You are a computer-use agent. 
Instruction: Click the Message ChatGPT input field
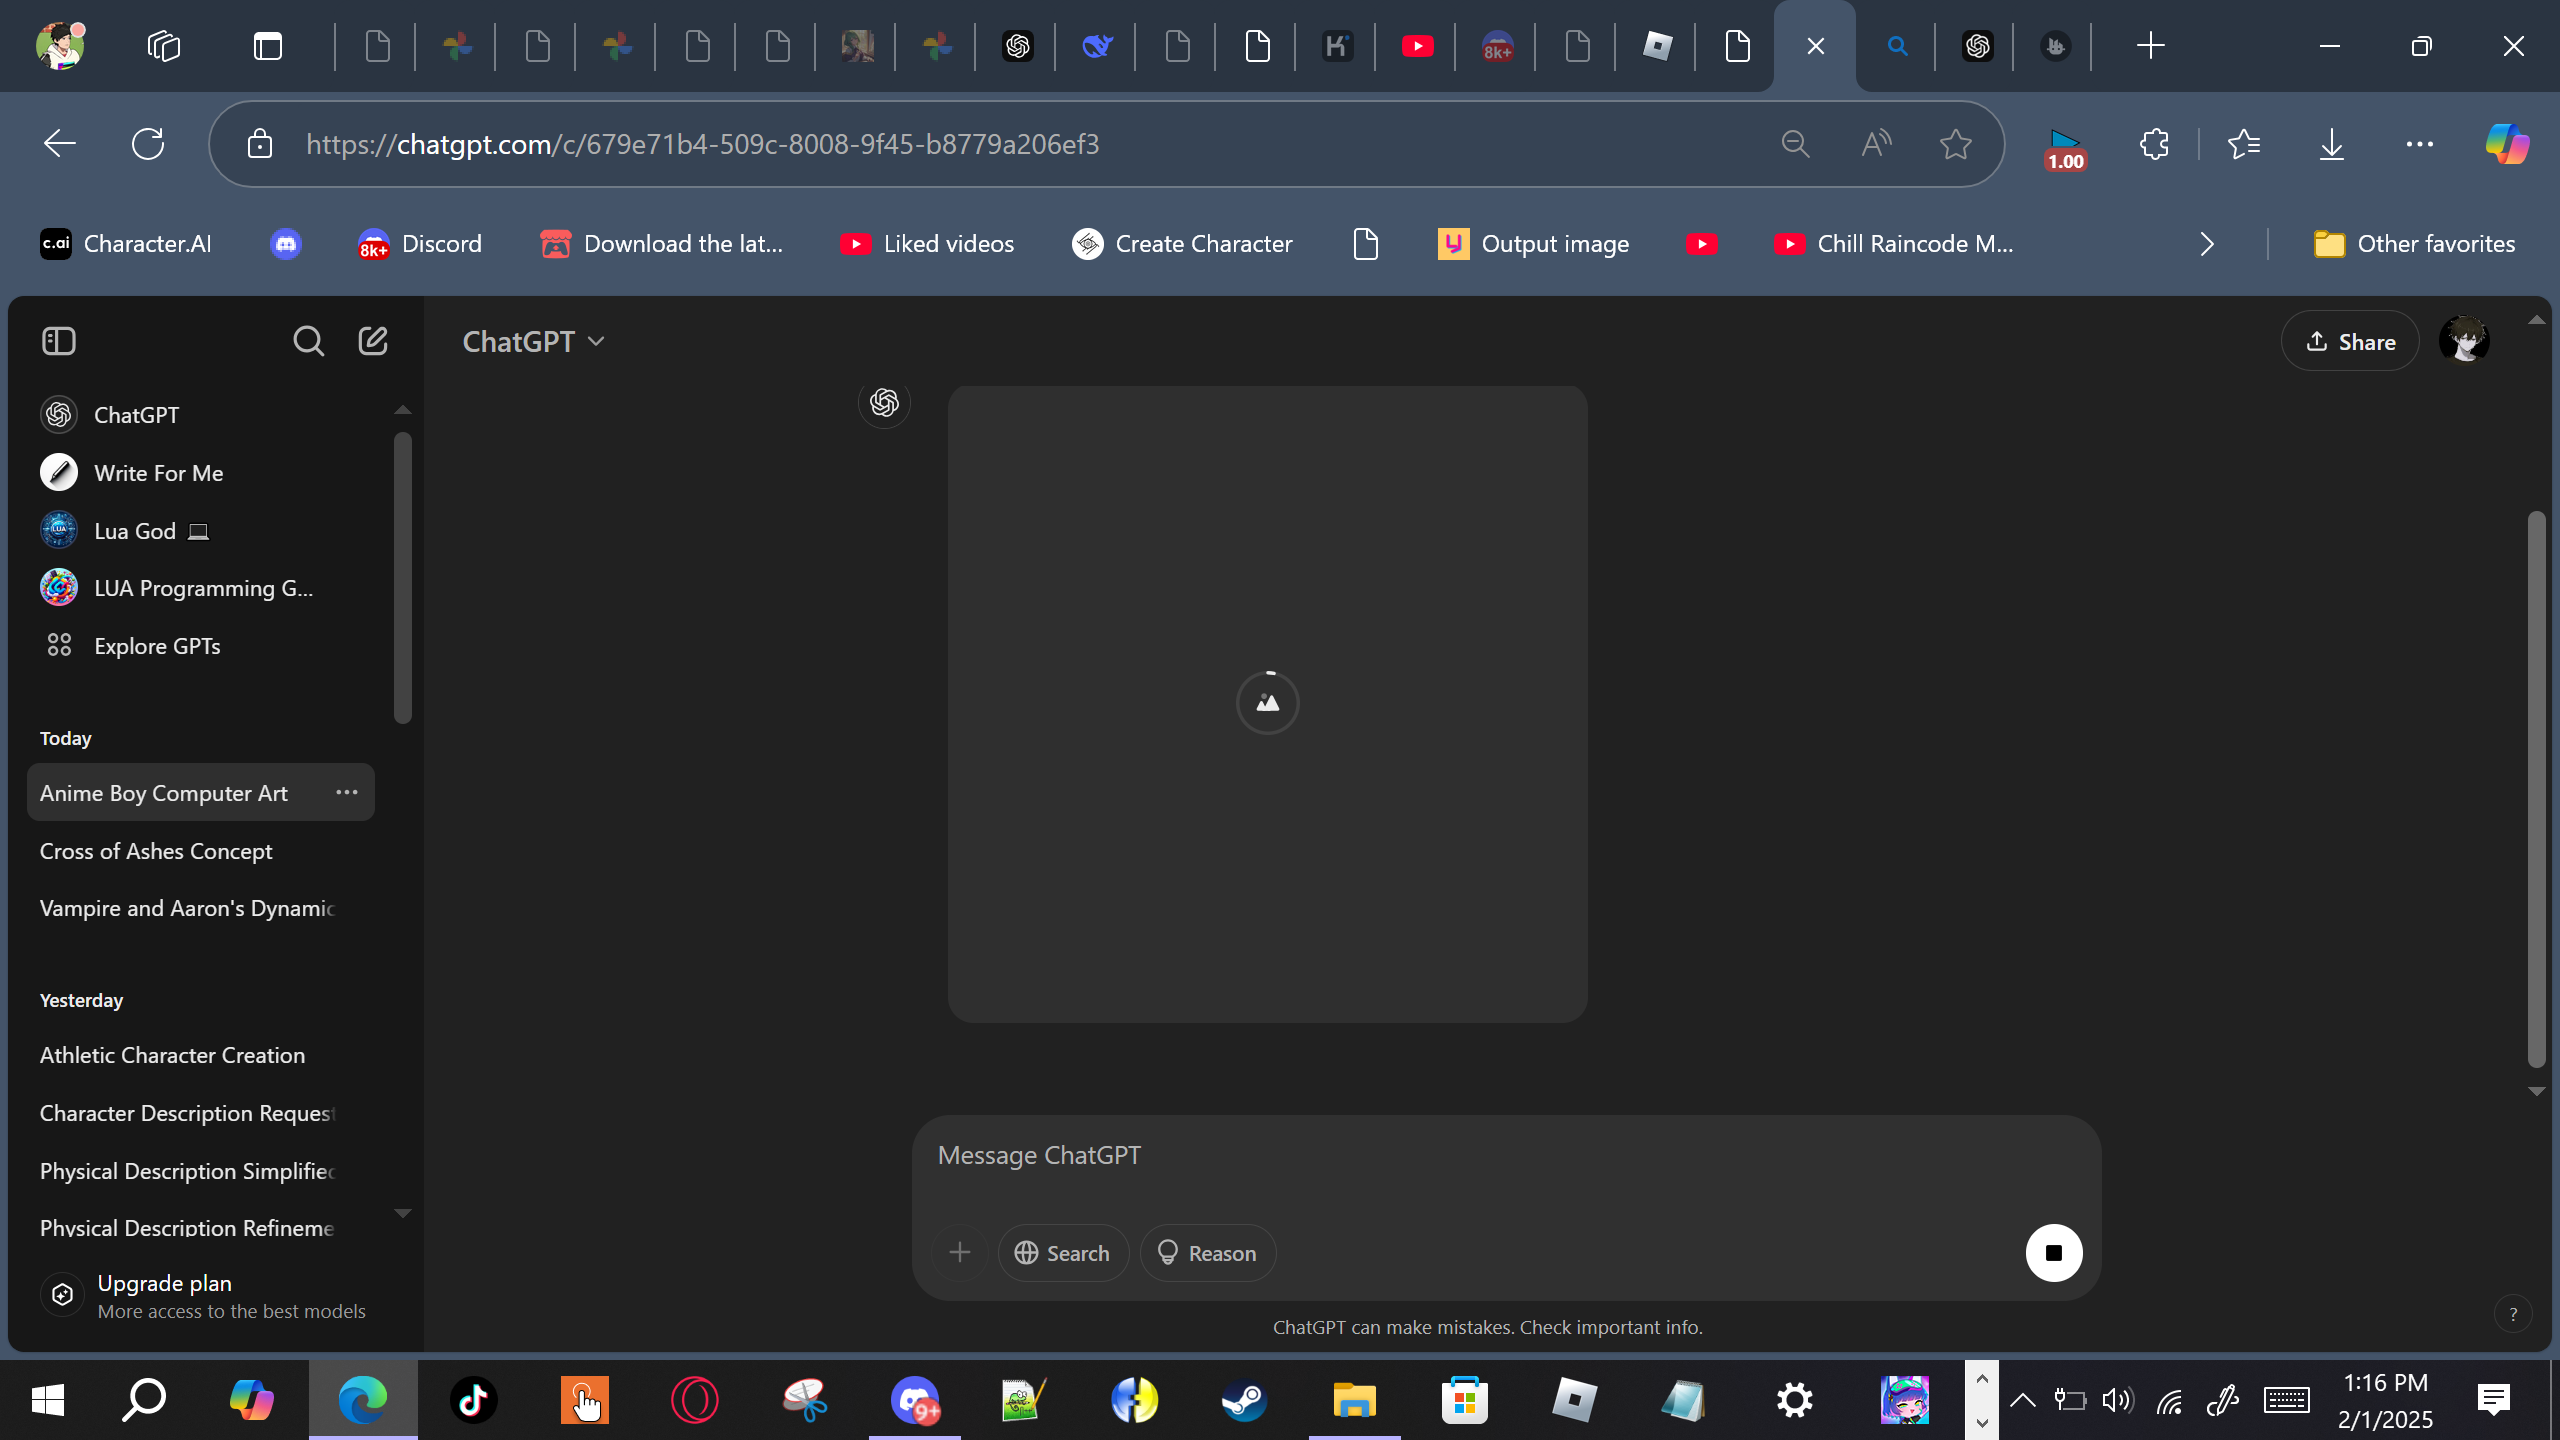click(x=1500, y=1156)
